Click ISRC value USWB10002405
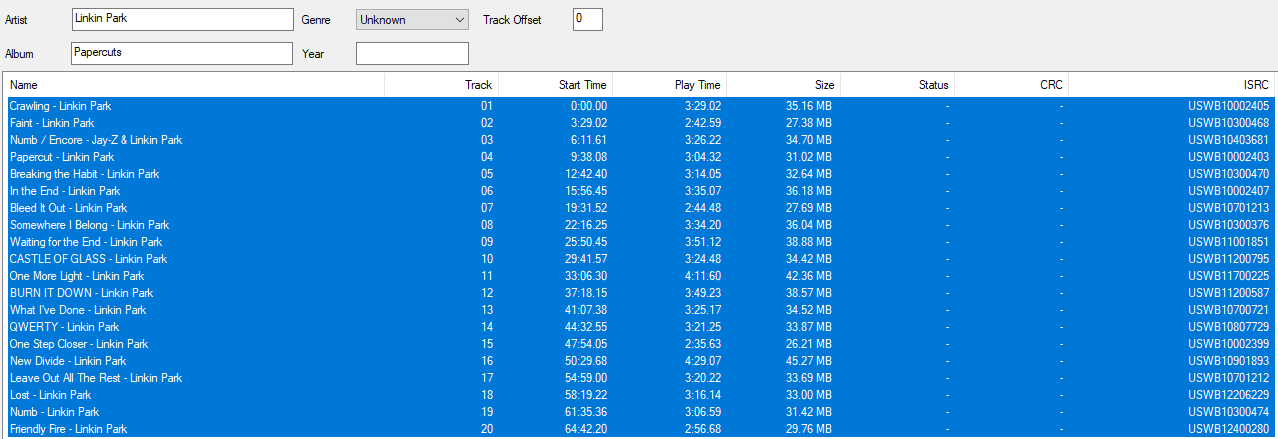Image resolution: width=1278 pixels, height=439 pixels. (x=1228, y=106)
